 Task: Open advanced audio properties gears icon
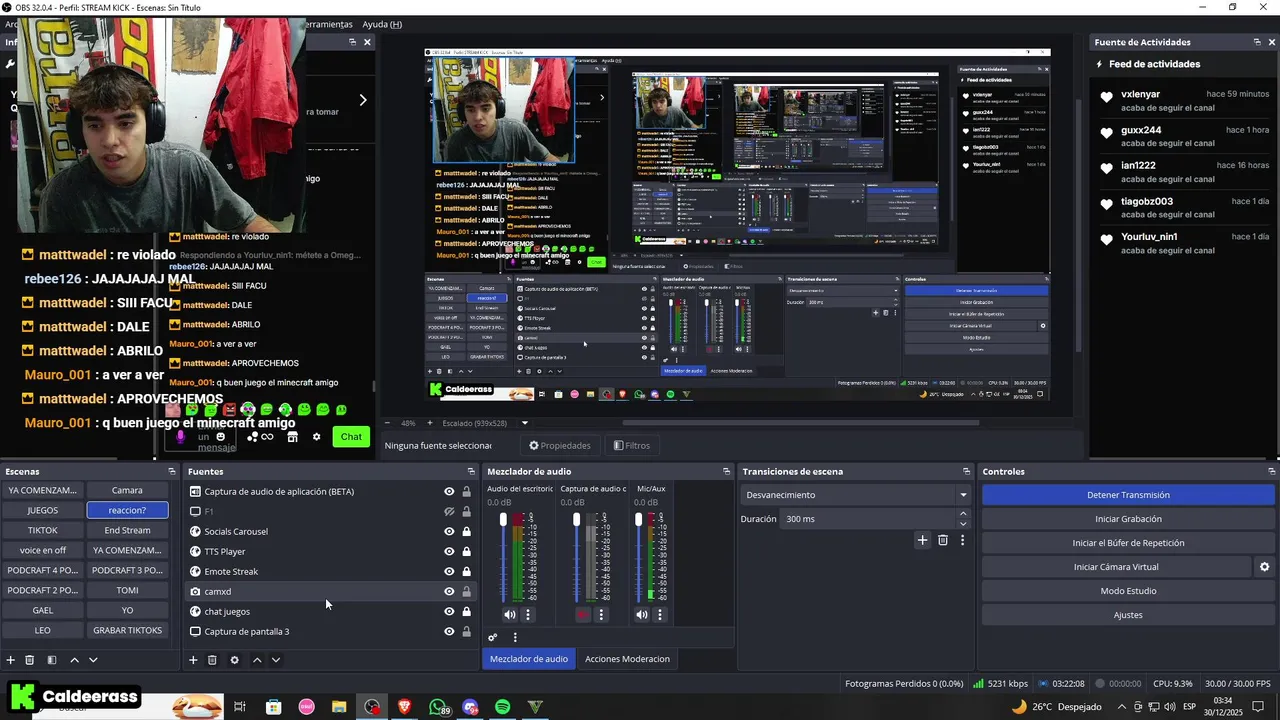coord(493,637)
